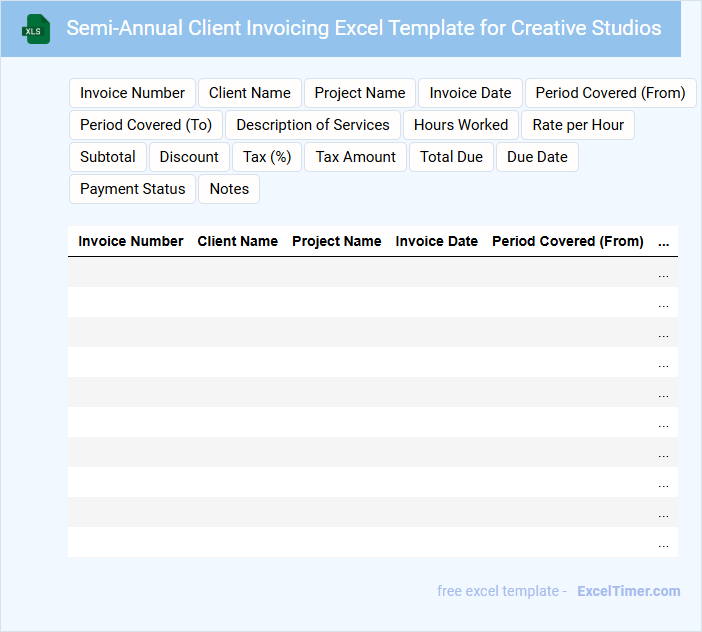This screenshot has width=702, height=632.
Task: Choose the Hours Worked tag
Action: 461,125
